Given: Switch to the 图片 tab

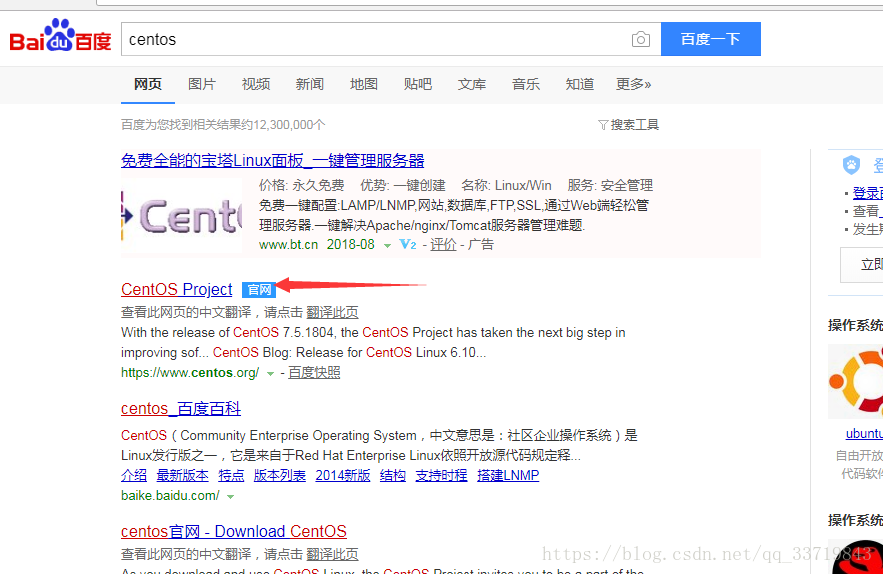Looking at the screenshot, I should tap(202, 84).
